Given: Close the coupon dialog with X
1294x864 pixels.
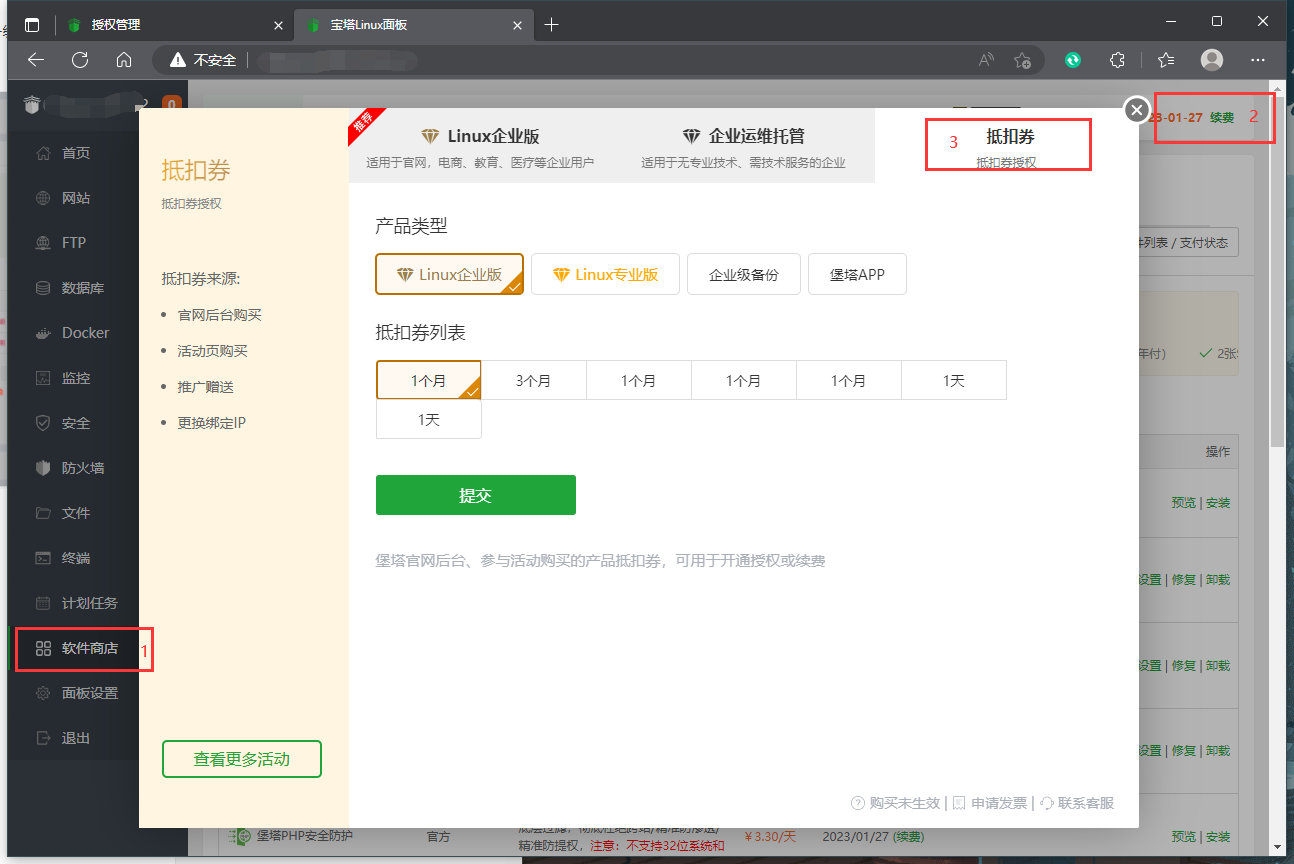Looking at the screenshot, I should [1136, 110].
